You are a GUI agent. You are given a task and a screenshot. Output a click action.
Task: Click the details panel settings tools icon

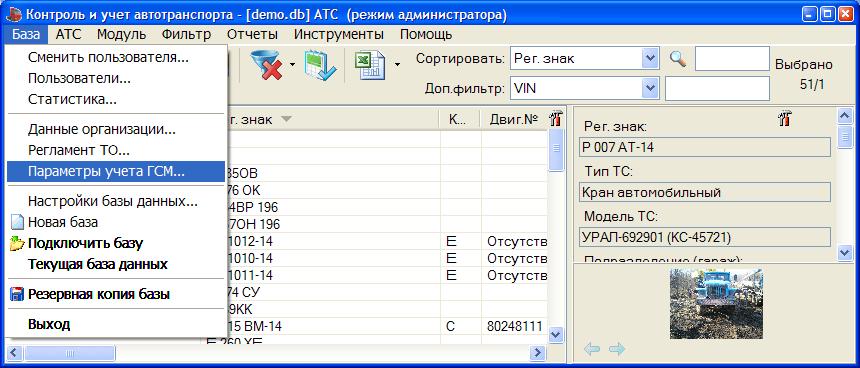tap(785, 117)
